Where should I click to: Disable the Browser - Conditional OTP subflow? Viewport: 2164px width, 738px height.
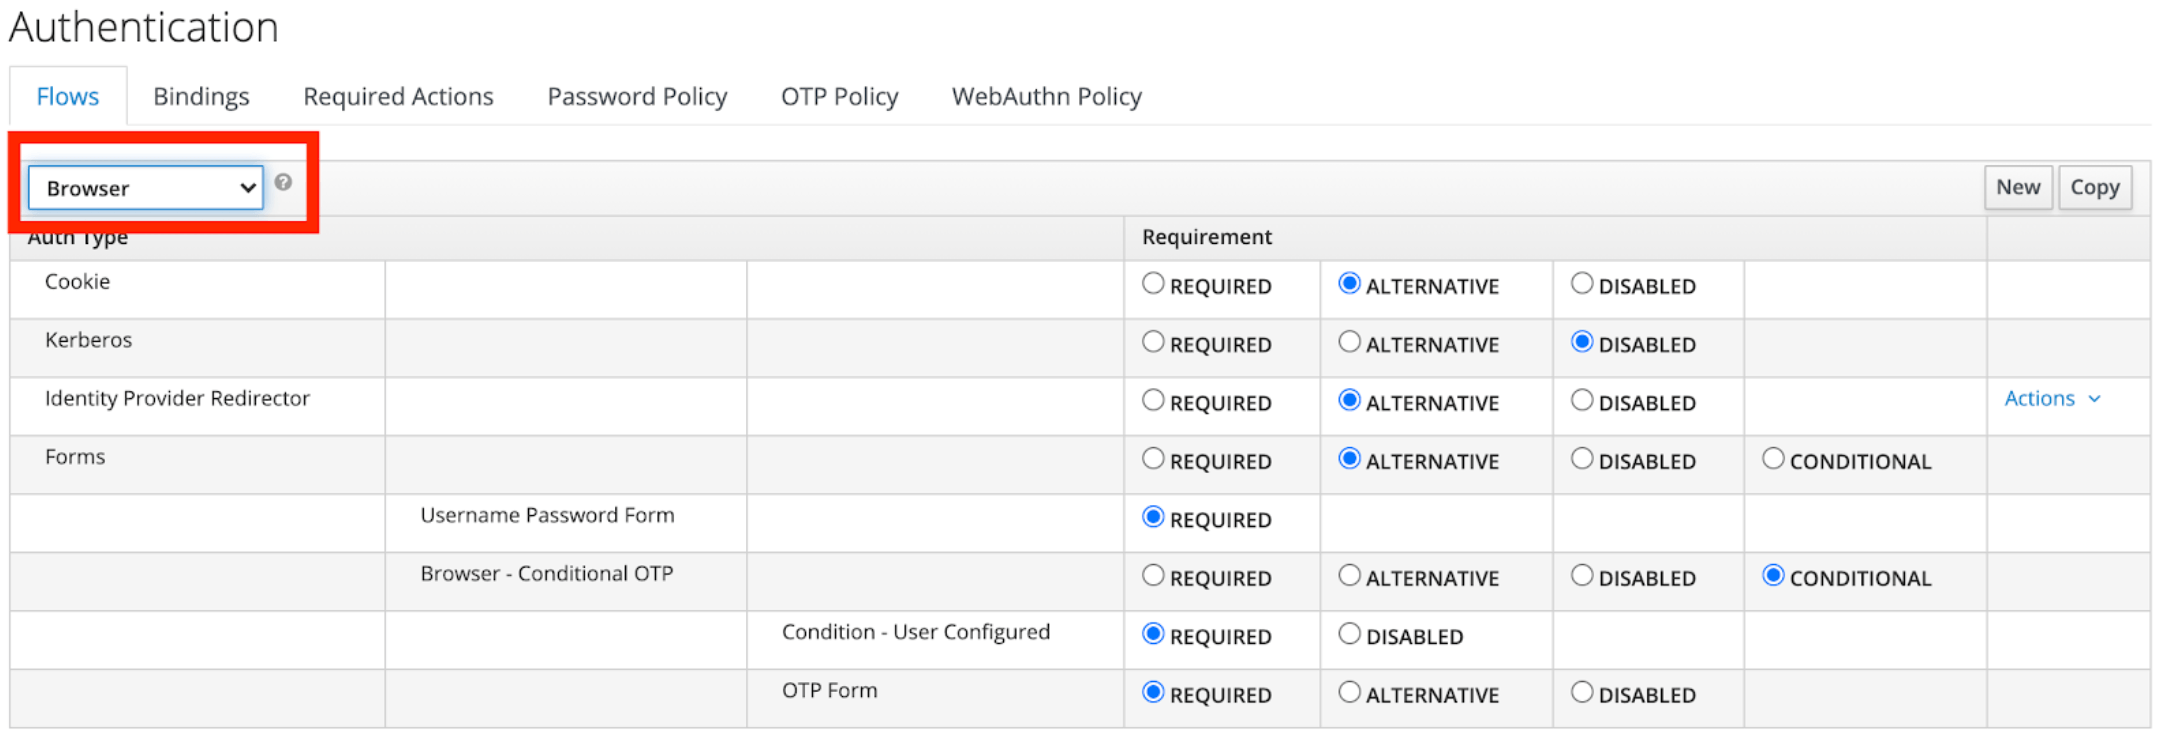(x=1581, y=575)
